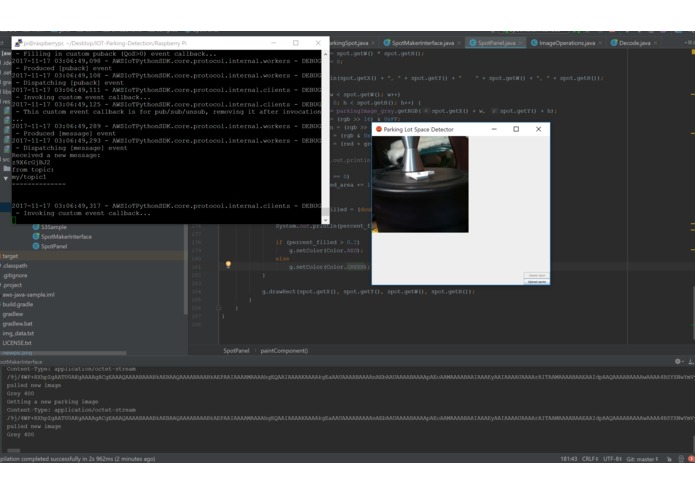Viewport: 695px width, 494px height.
Task: Select the target folder in project tree
Action: point(10,256)
